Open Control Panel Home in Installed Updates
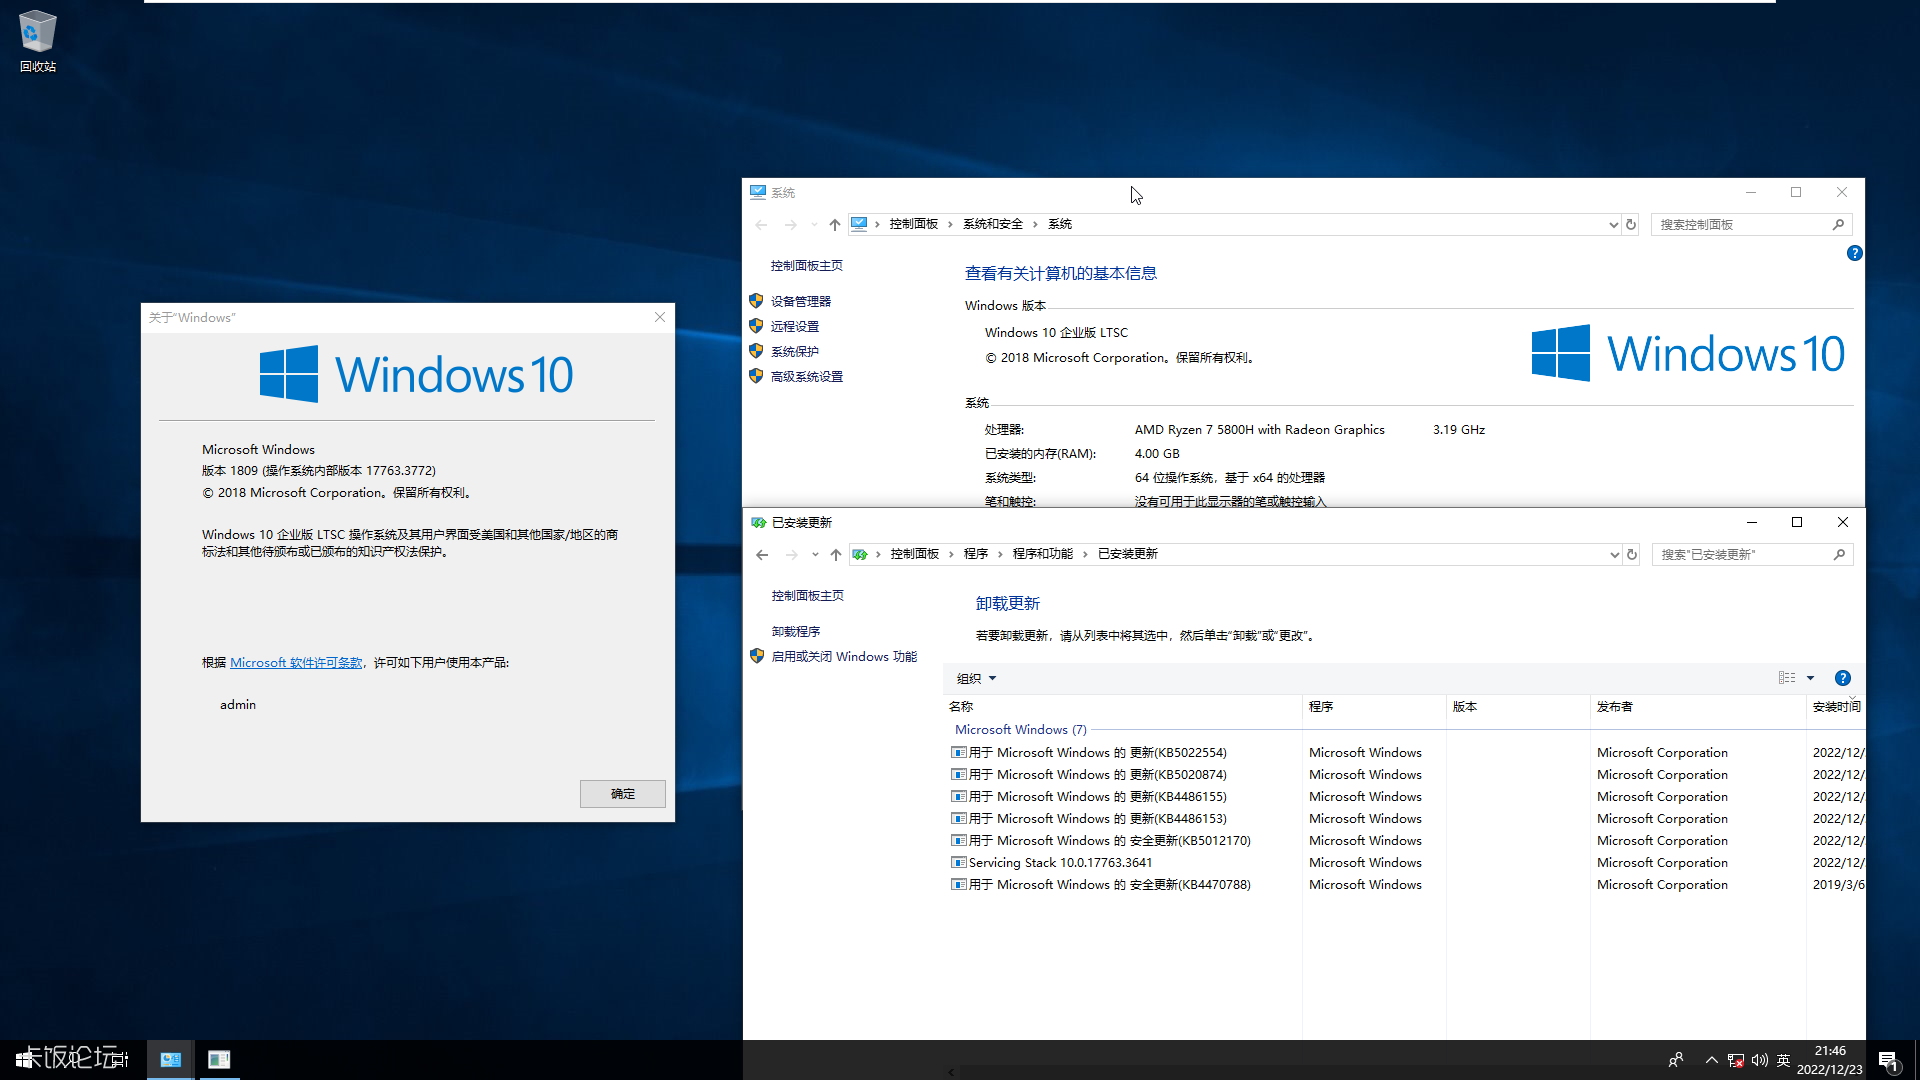Image resolution: width=1920 pixels, height=1080 pixels. click(807, 596)
